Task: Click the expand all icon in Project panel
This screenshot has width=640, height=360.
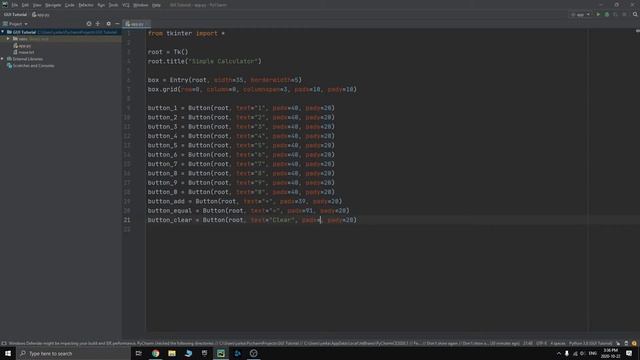Action: pos(98,24)
